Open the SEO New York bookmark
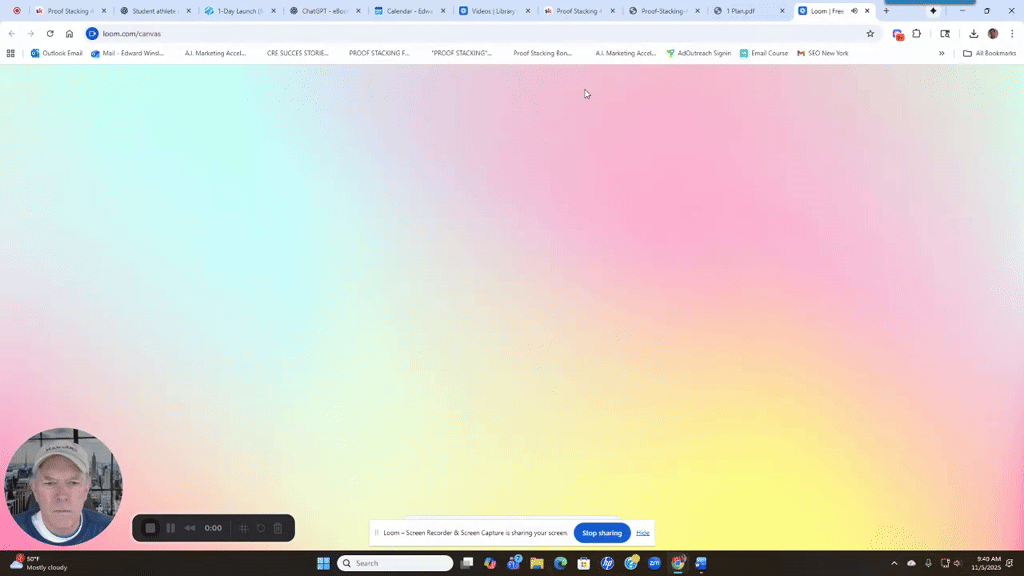 pyautogui.click(x=822, y=54)
